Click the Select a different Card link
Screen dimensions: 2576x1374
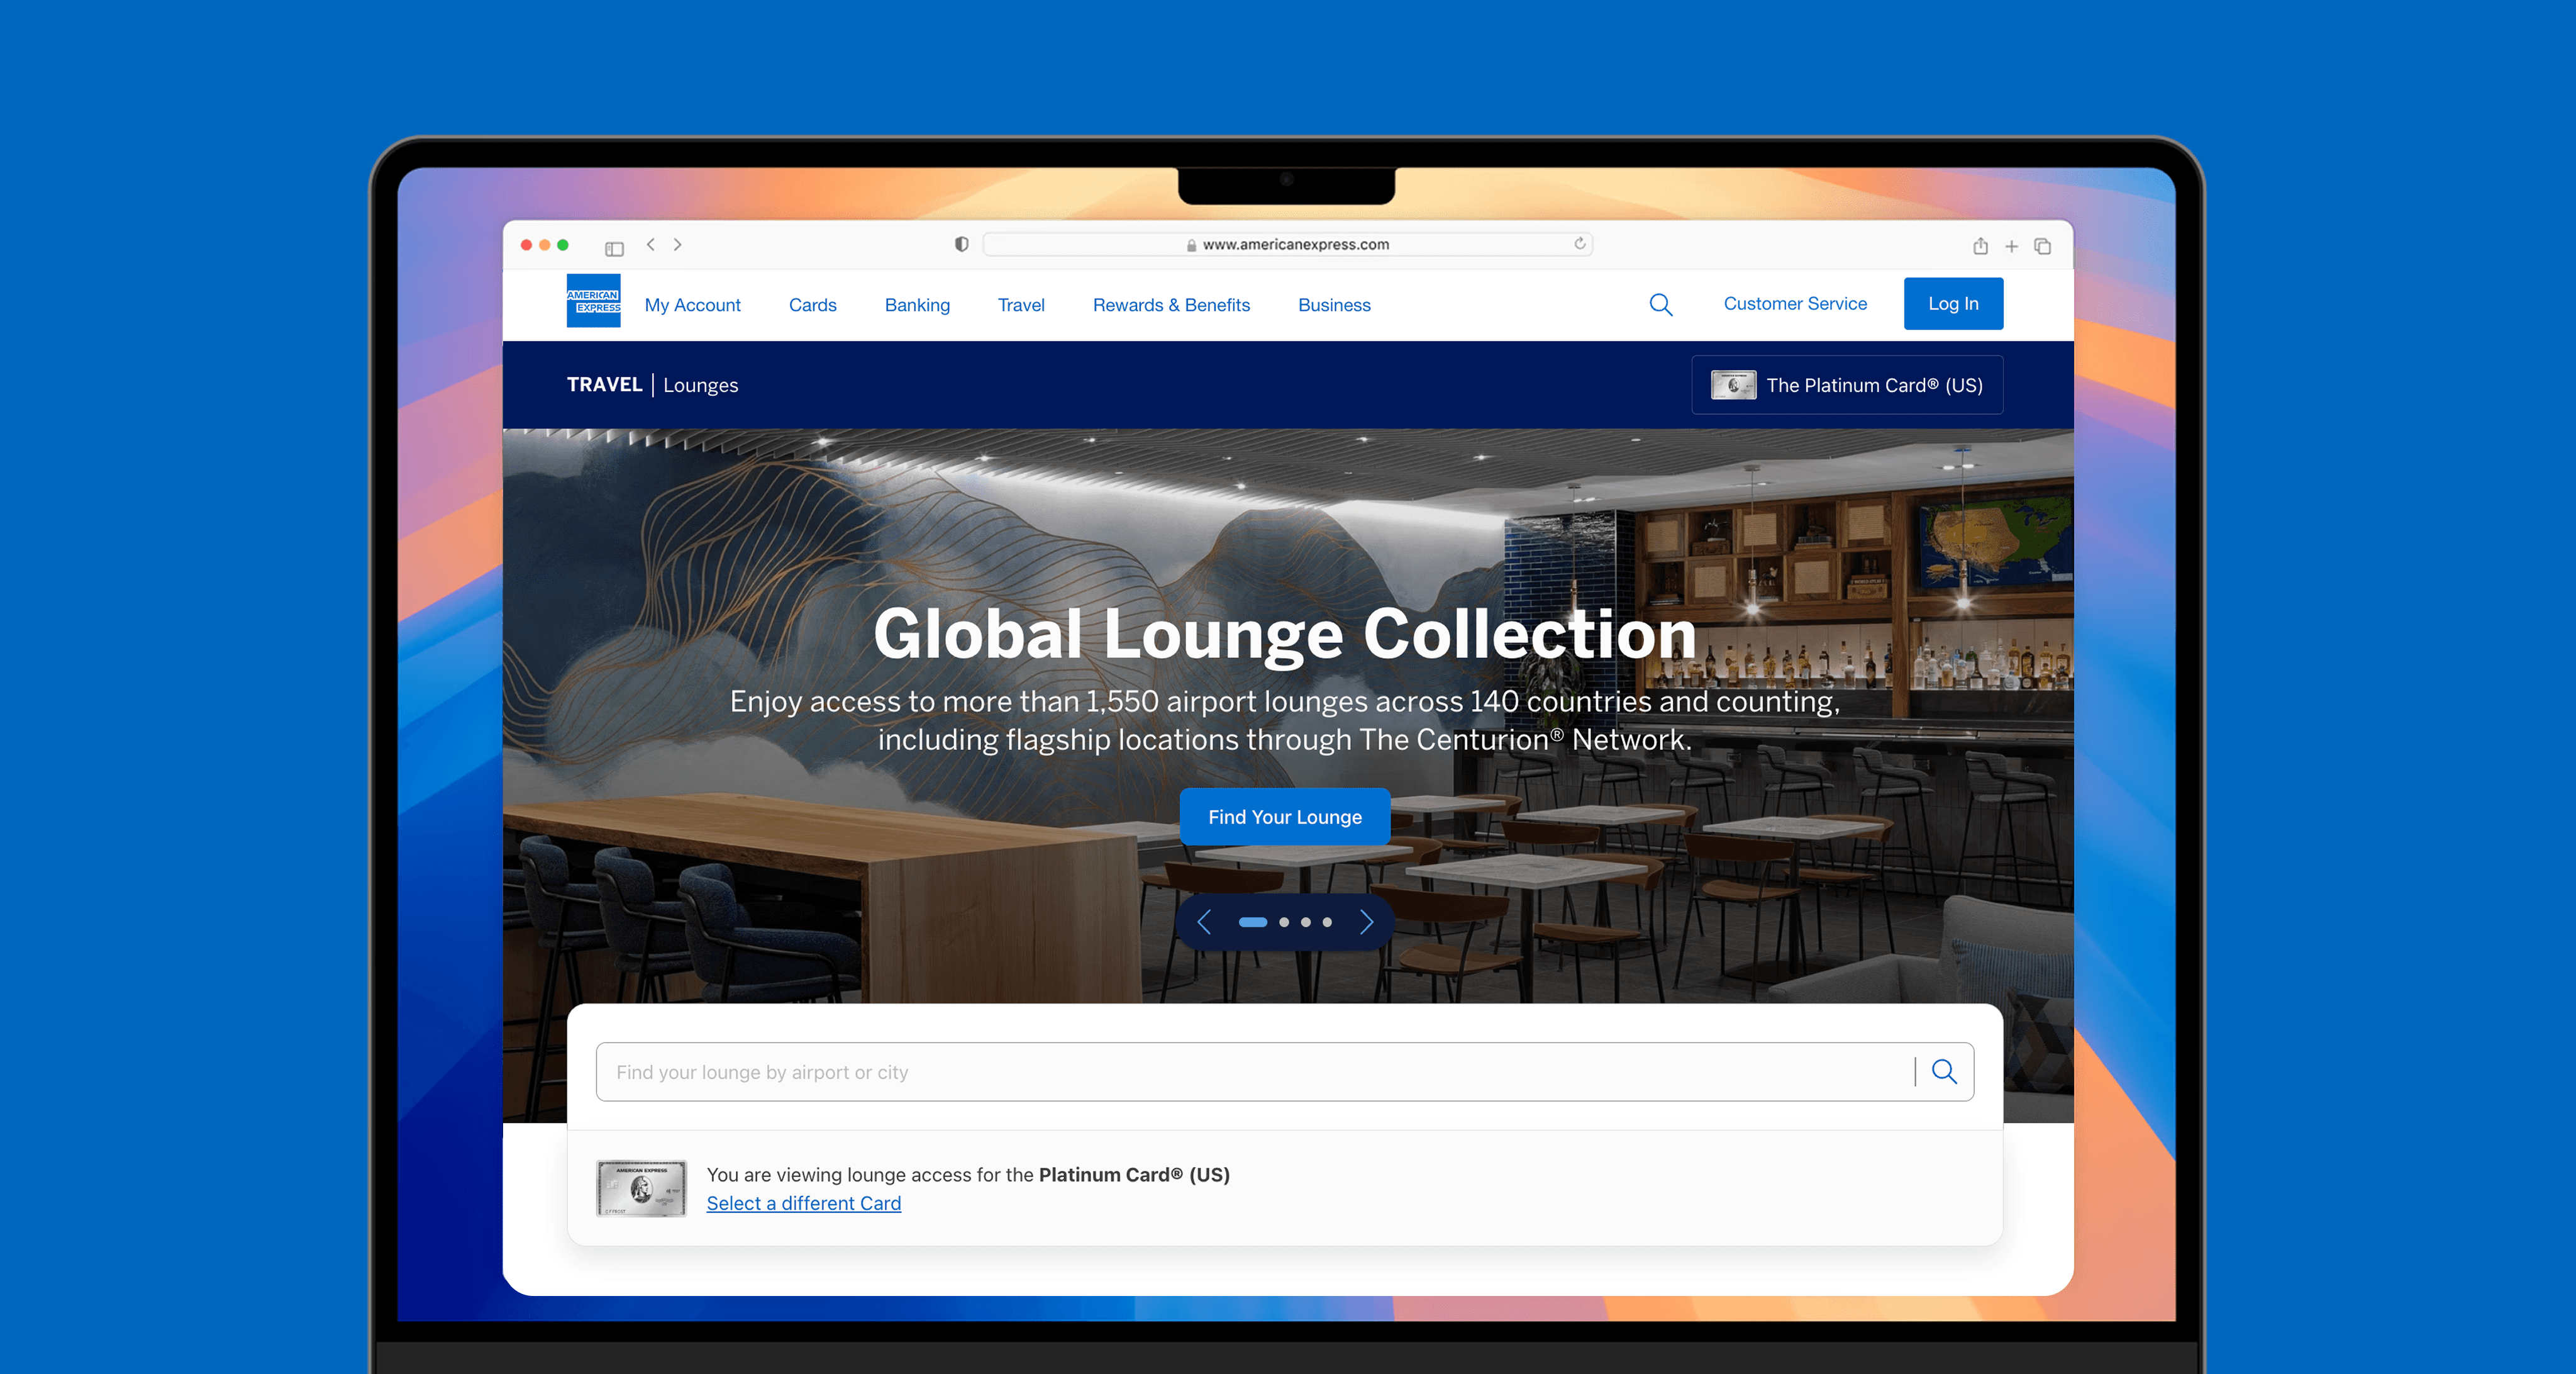pos(803,1203)
